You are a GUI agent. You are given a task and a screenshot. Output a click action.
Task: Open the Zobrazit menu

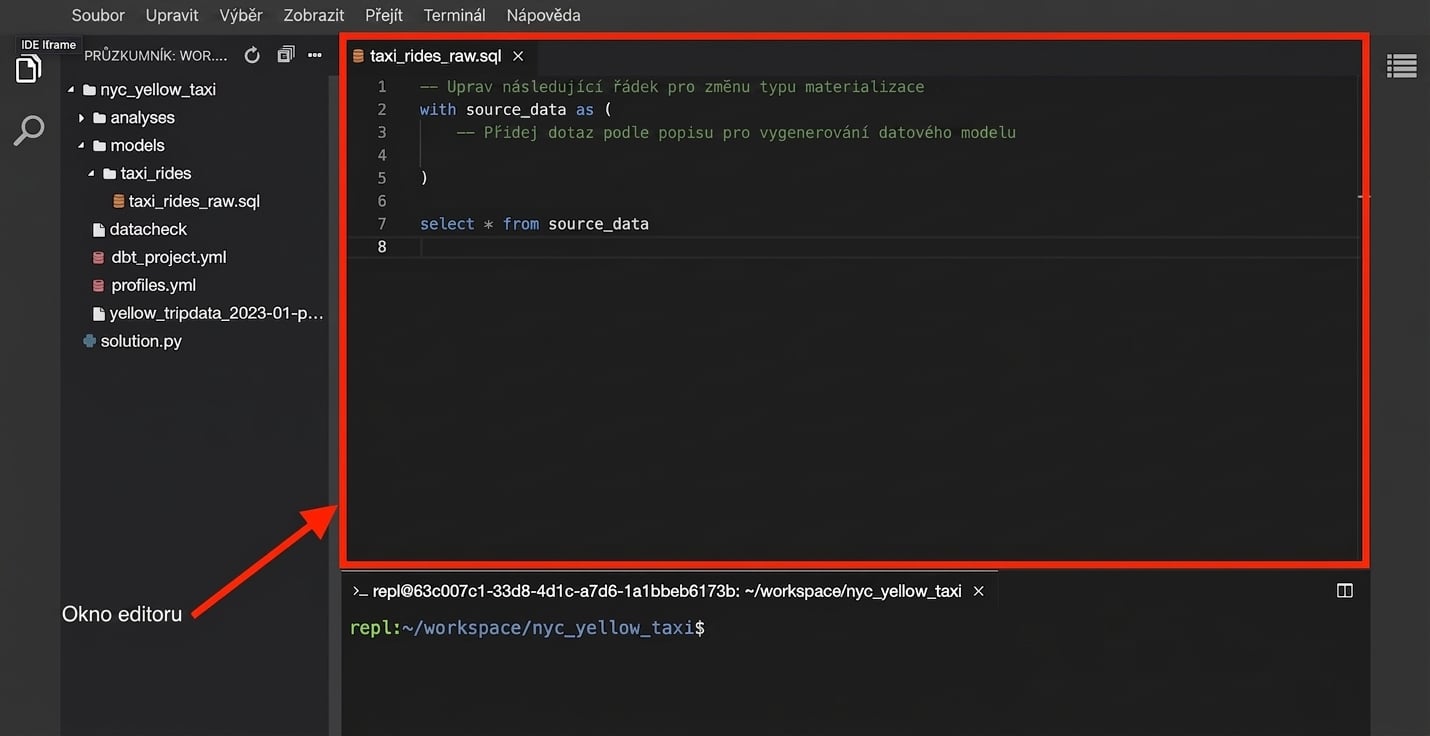click(314, 15)
